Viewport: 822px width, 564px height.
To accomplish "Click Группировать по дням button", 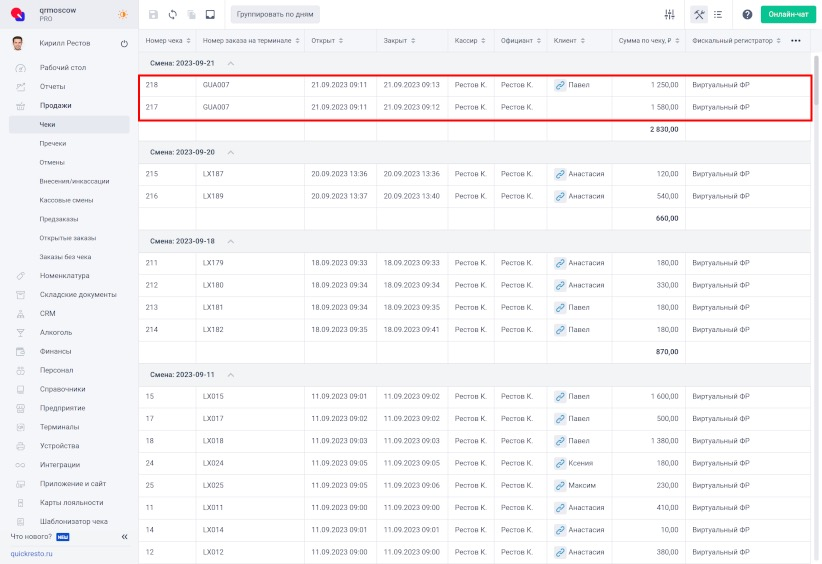I will point(275,15).
